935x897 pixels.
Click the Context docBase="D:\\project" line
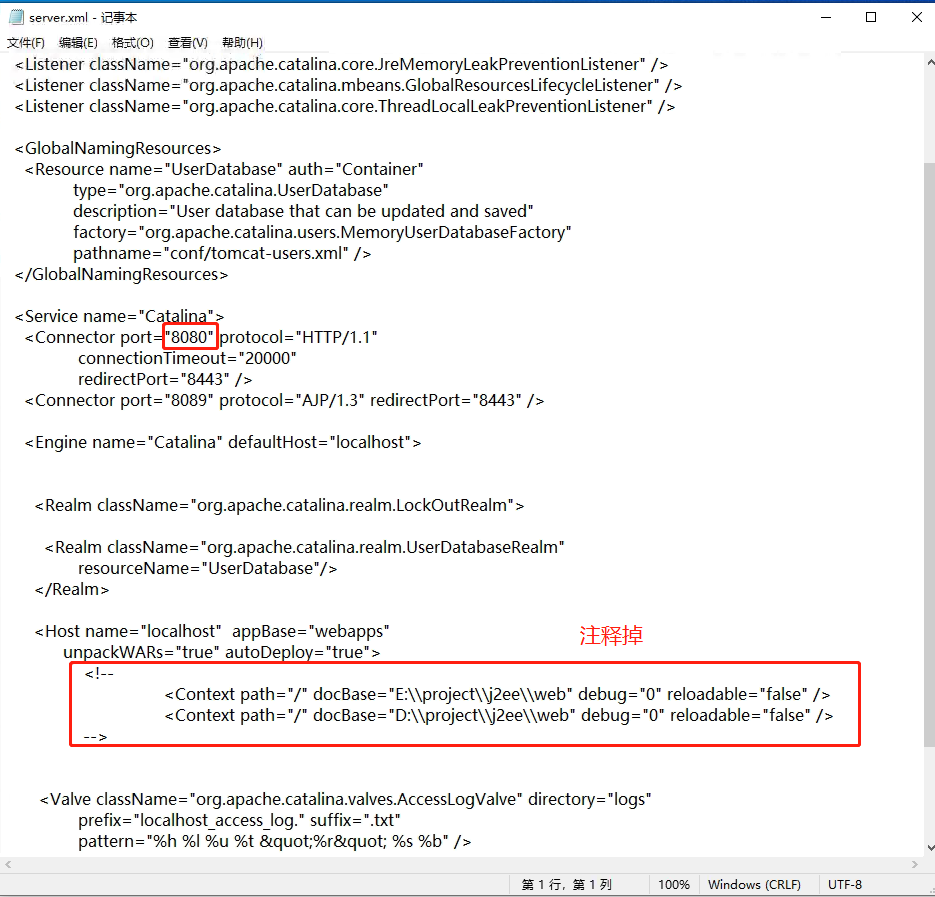pyautogui.click(x=499, y=716)
